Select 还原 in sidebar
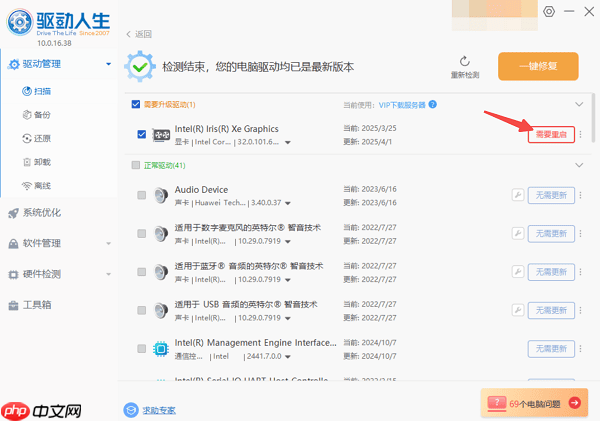Viewport: 600px width, 421px height. 37,138
